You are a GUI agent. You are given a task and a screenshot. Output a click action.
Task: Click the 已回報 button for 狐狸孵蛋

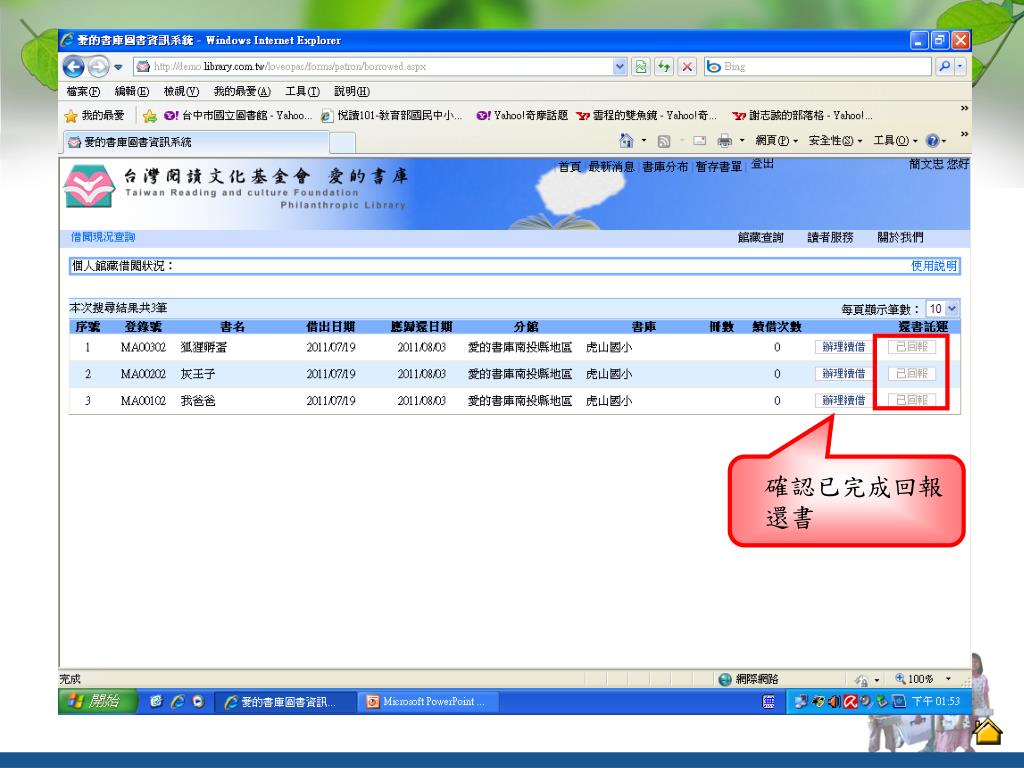(x=912, y=347)
